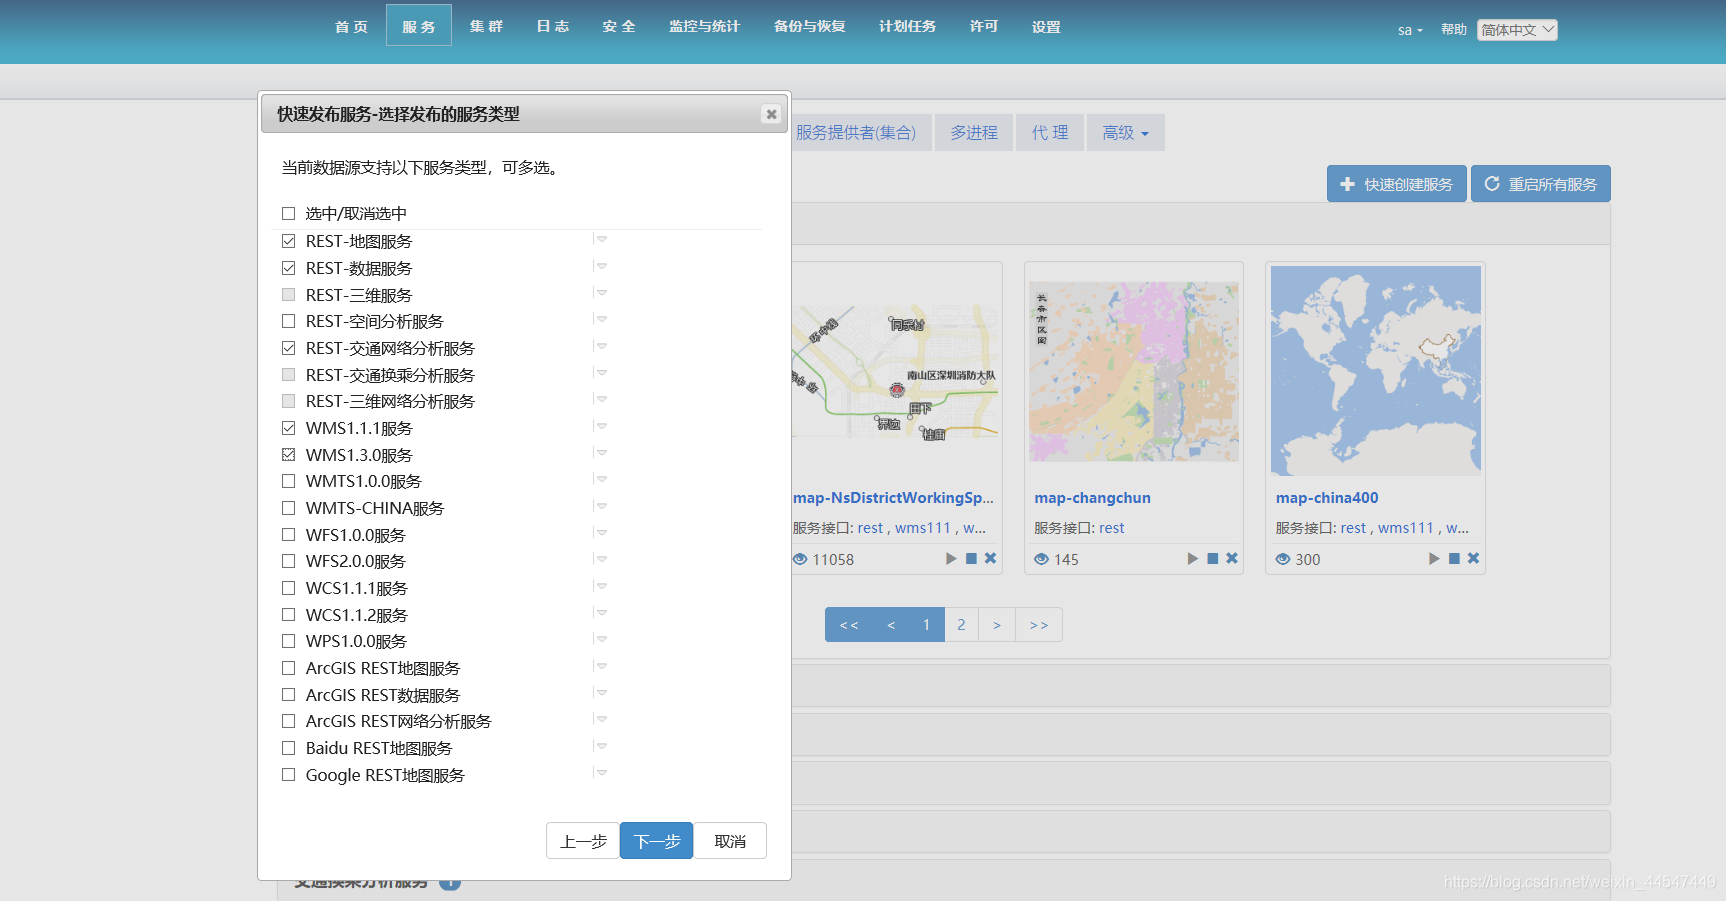1726x901 pixels.
Task: Open the 安全 menu item
Action: click(619, 27)
